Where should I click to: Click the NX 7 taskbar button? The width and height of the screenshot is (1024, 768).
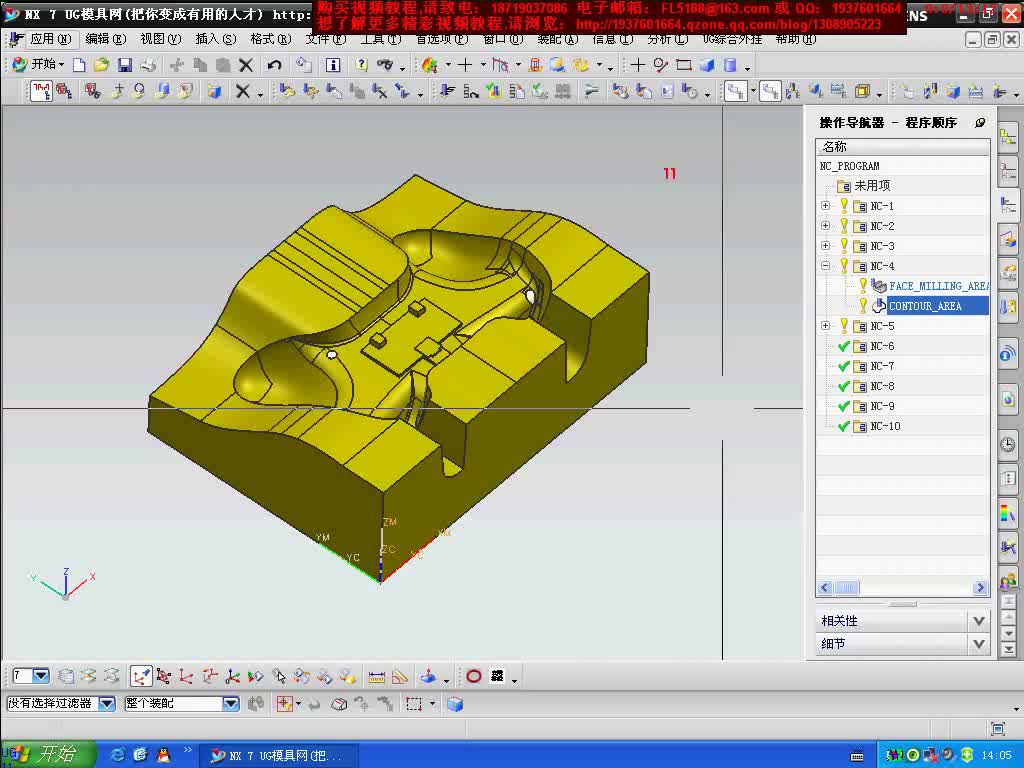click(x=279, y=756)
